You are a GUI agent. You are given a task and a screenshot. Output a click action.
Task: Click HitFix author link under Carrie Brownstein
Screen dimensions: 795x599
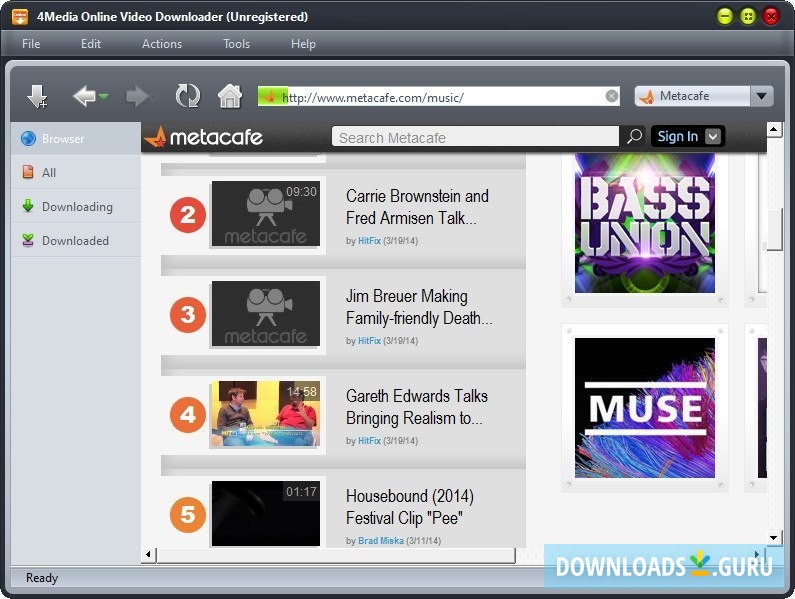369,241
